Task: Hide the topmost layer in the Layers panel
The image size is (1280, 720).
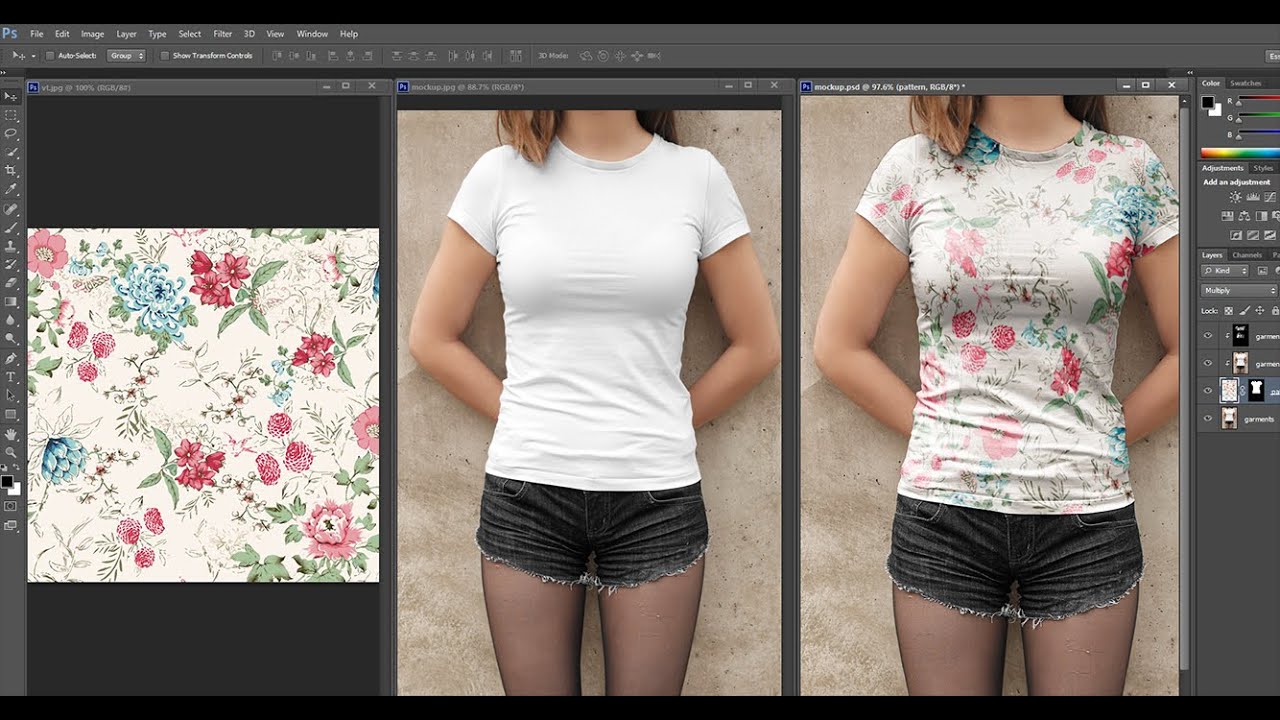Action: point(1208,336)
